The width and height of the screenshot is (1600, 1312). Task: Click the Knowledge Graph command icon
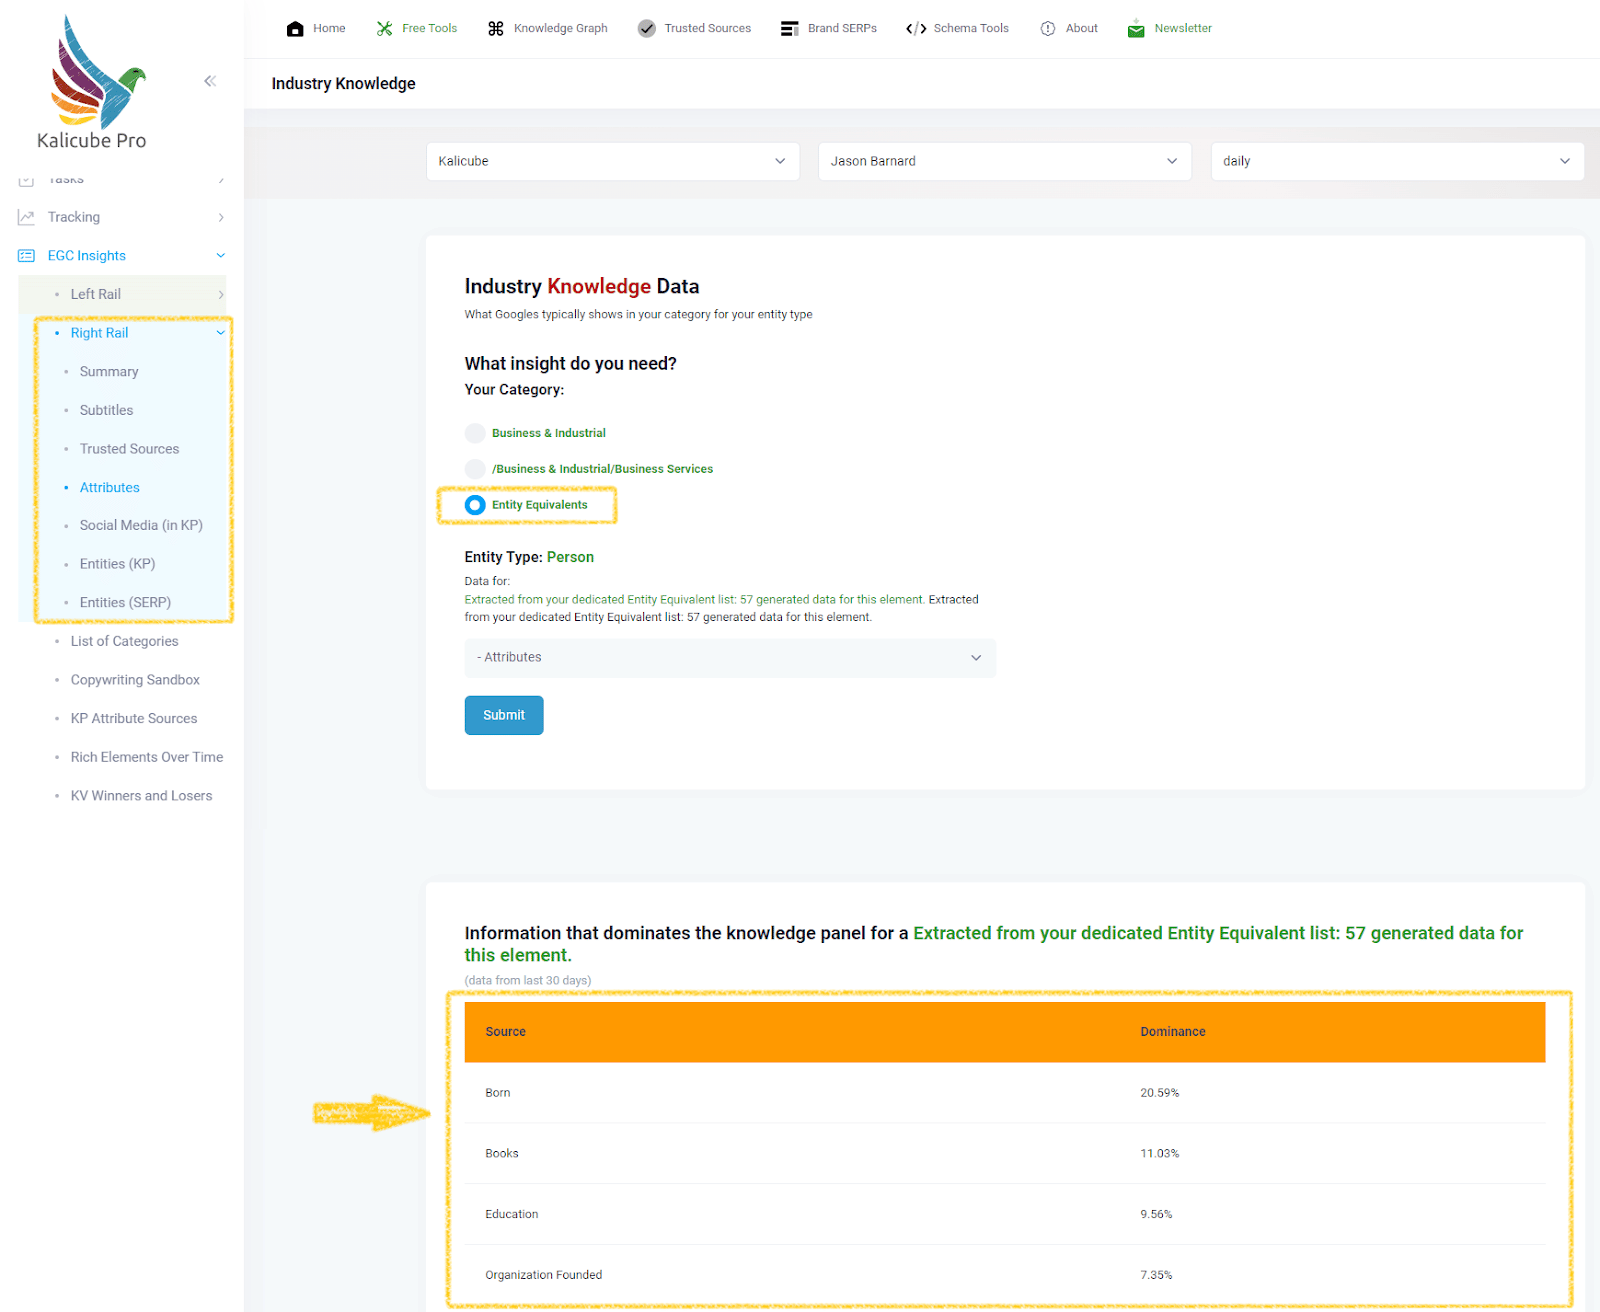(x=496, y=29)
